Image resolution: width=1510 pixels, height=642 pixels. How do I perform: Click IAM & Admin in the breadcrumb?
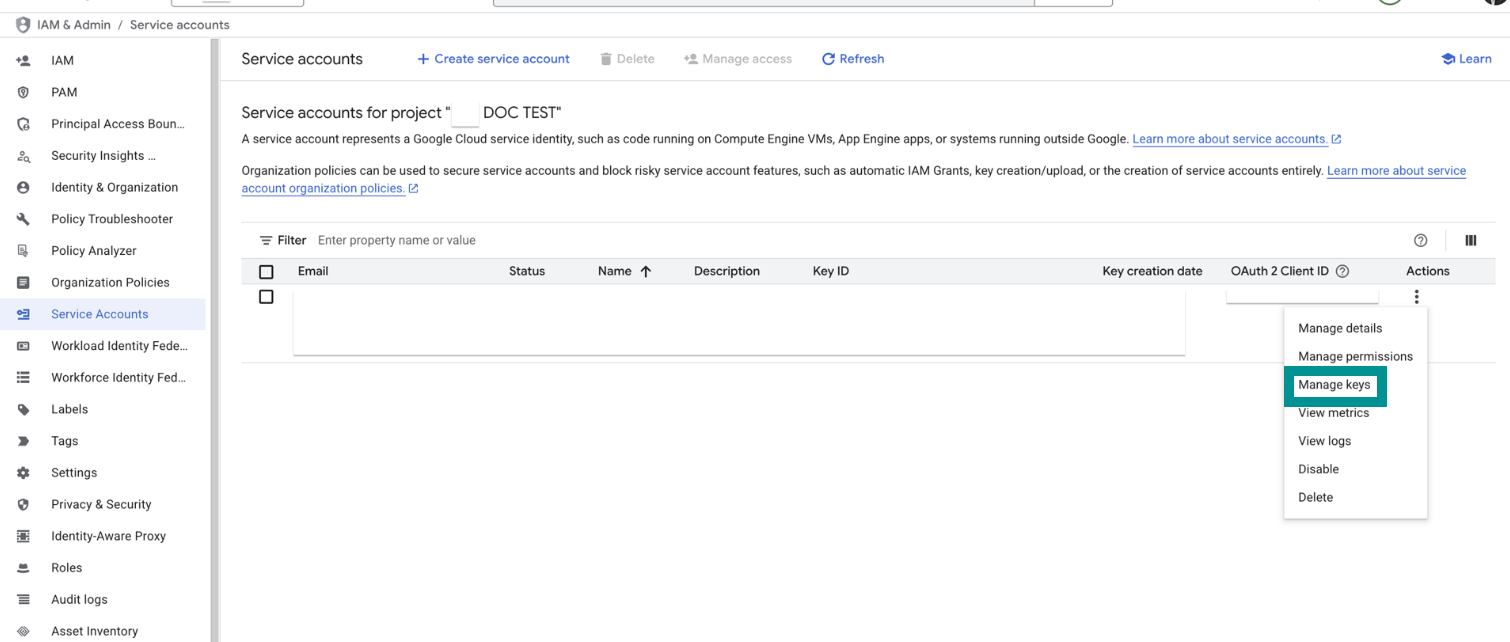coord(73,25)
